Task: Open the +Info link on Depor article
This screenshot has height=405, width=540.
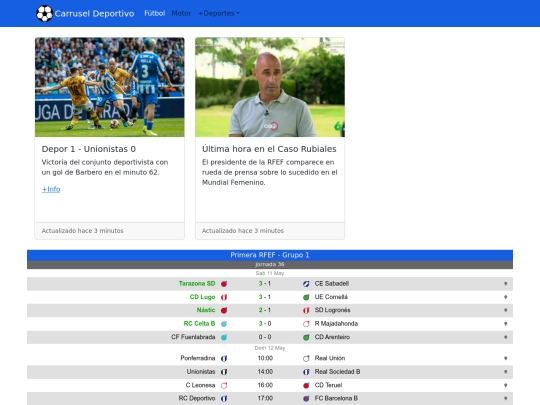Action: point(51,189)
